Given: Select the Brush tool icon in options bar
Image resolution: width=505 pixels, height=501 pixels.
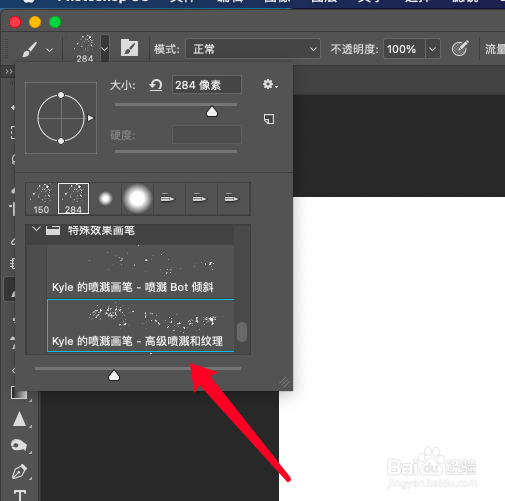Looking at the screenshot, I should (x=29, y=49).
